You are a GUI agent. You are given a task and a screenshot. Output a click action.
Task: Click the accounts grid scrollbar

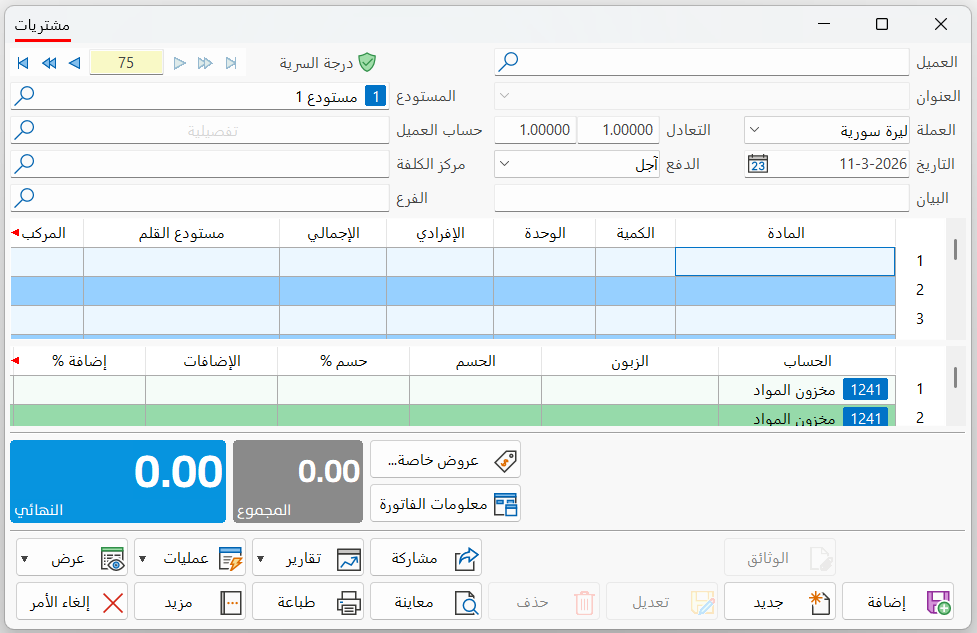(x=955, y=378)
